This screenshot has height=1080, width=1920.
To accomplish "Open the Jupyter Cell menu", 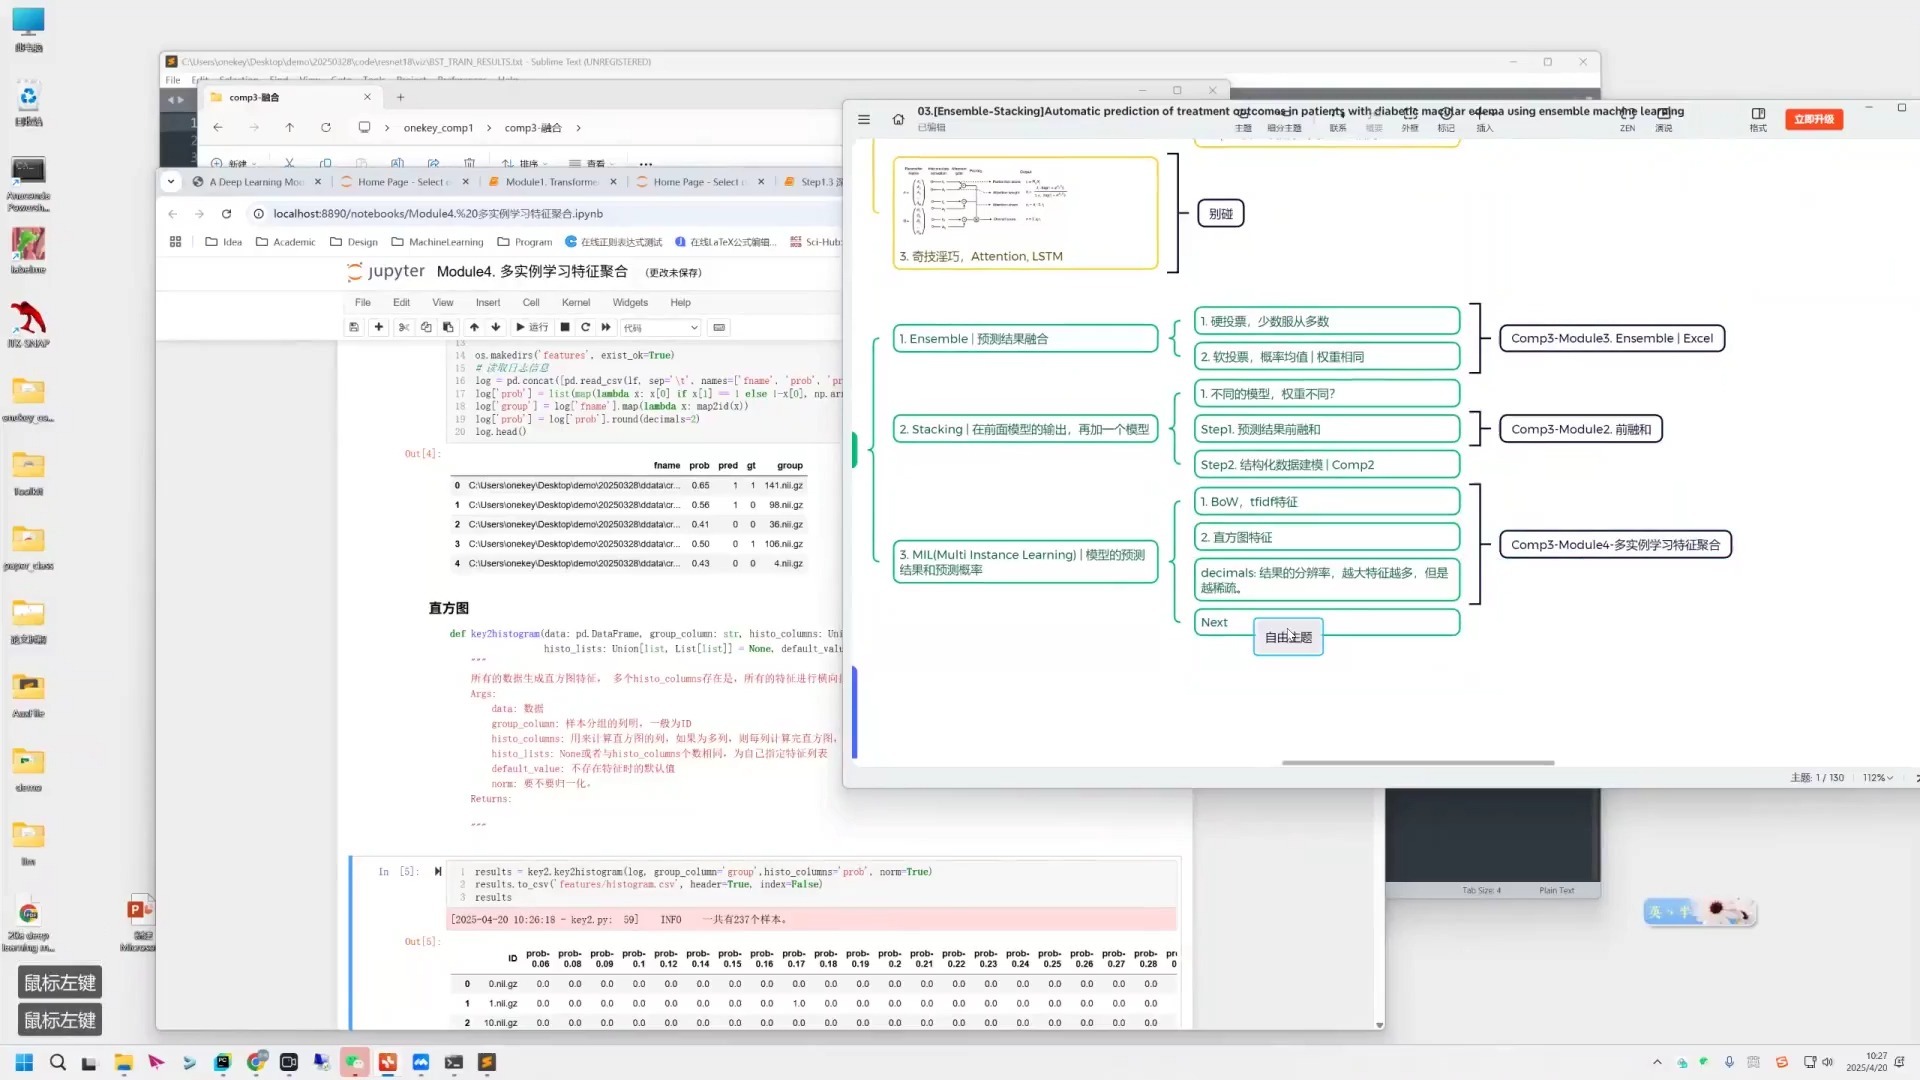I will [531, 302].
